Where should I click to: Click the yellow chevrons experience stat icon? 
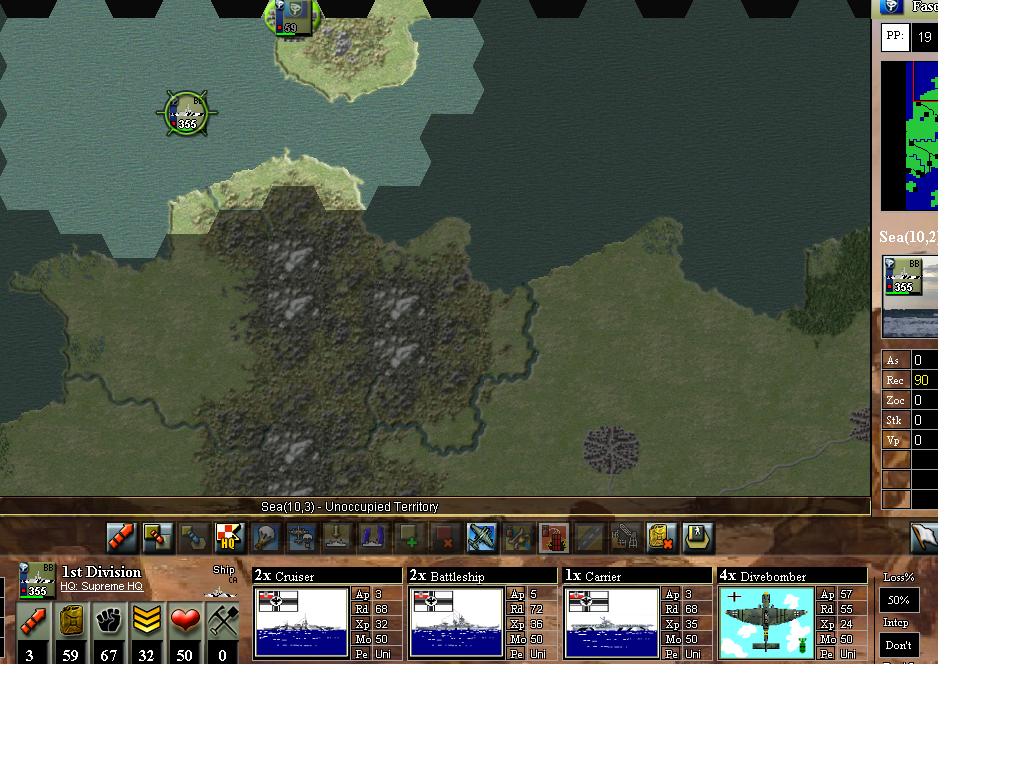[146, 621]
